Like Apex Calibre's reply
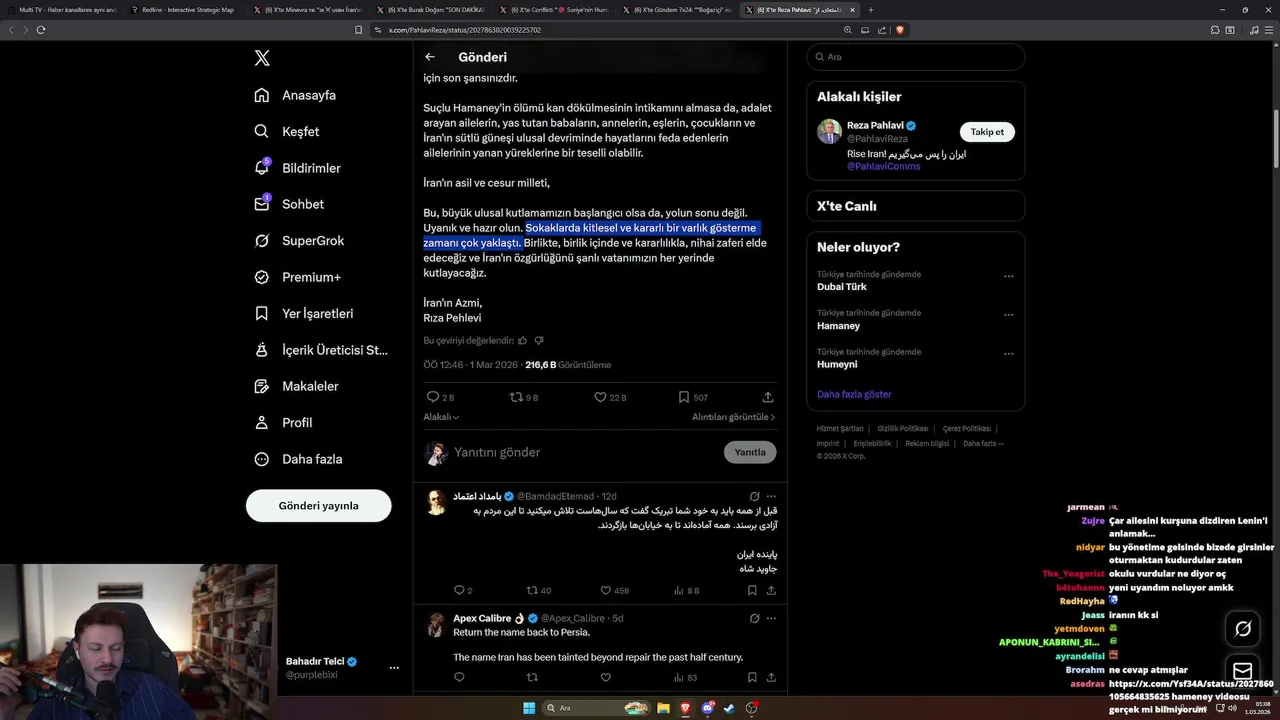 click(605, 677)
